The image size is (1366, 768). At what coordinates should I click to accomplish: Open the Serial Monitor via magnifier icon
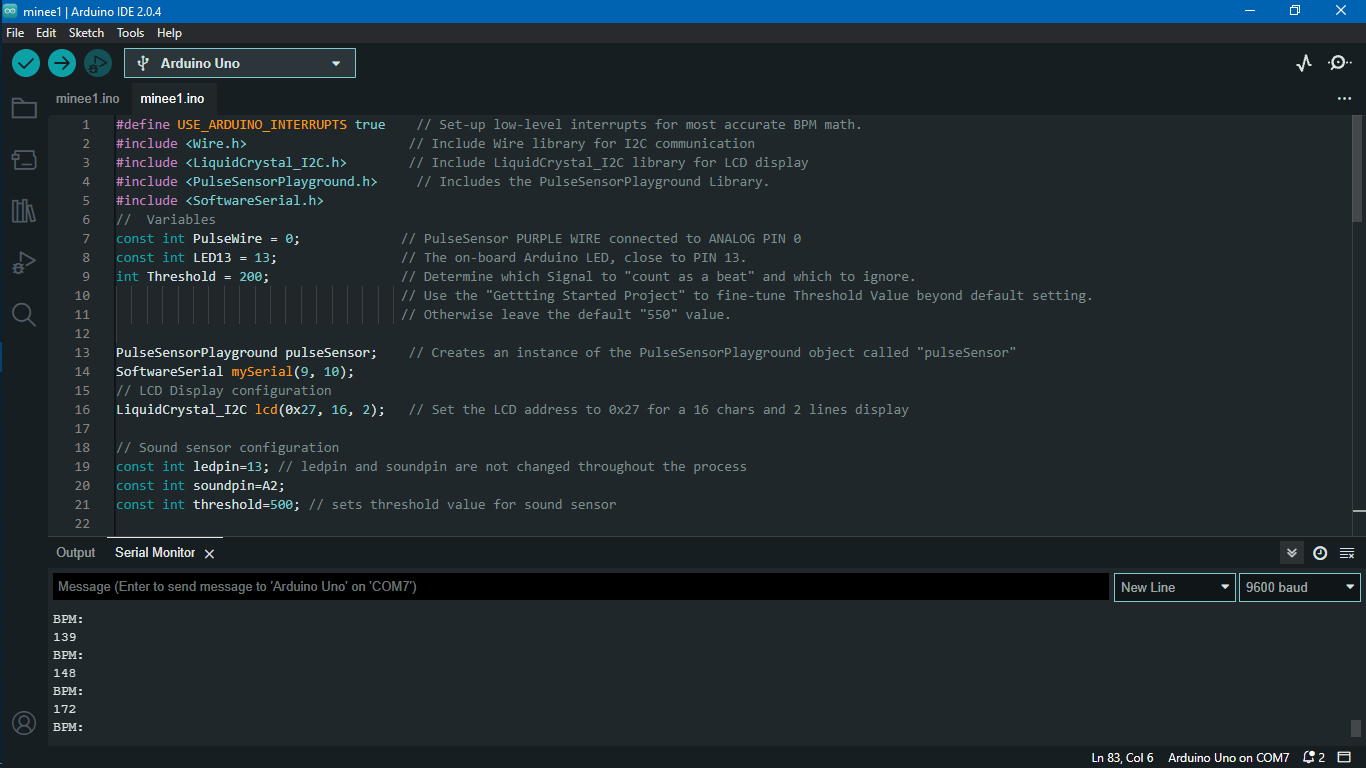point(1340,62)
